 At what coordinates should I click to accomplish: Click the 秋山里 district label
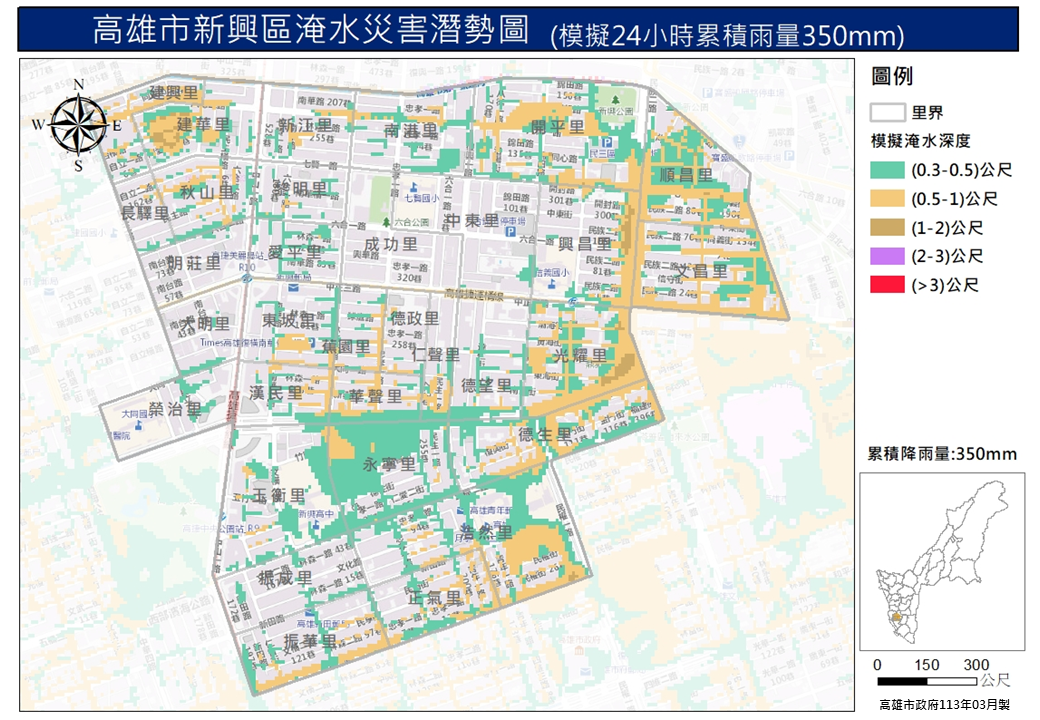tap(208, 192)
